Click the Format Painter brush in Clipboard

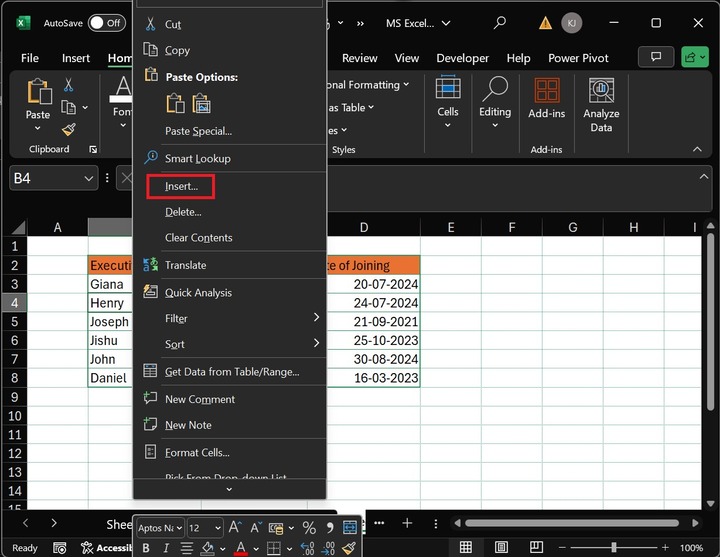(69, 129)
